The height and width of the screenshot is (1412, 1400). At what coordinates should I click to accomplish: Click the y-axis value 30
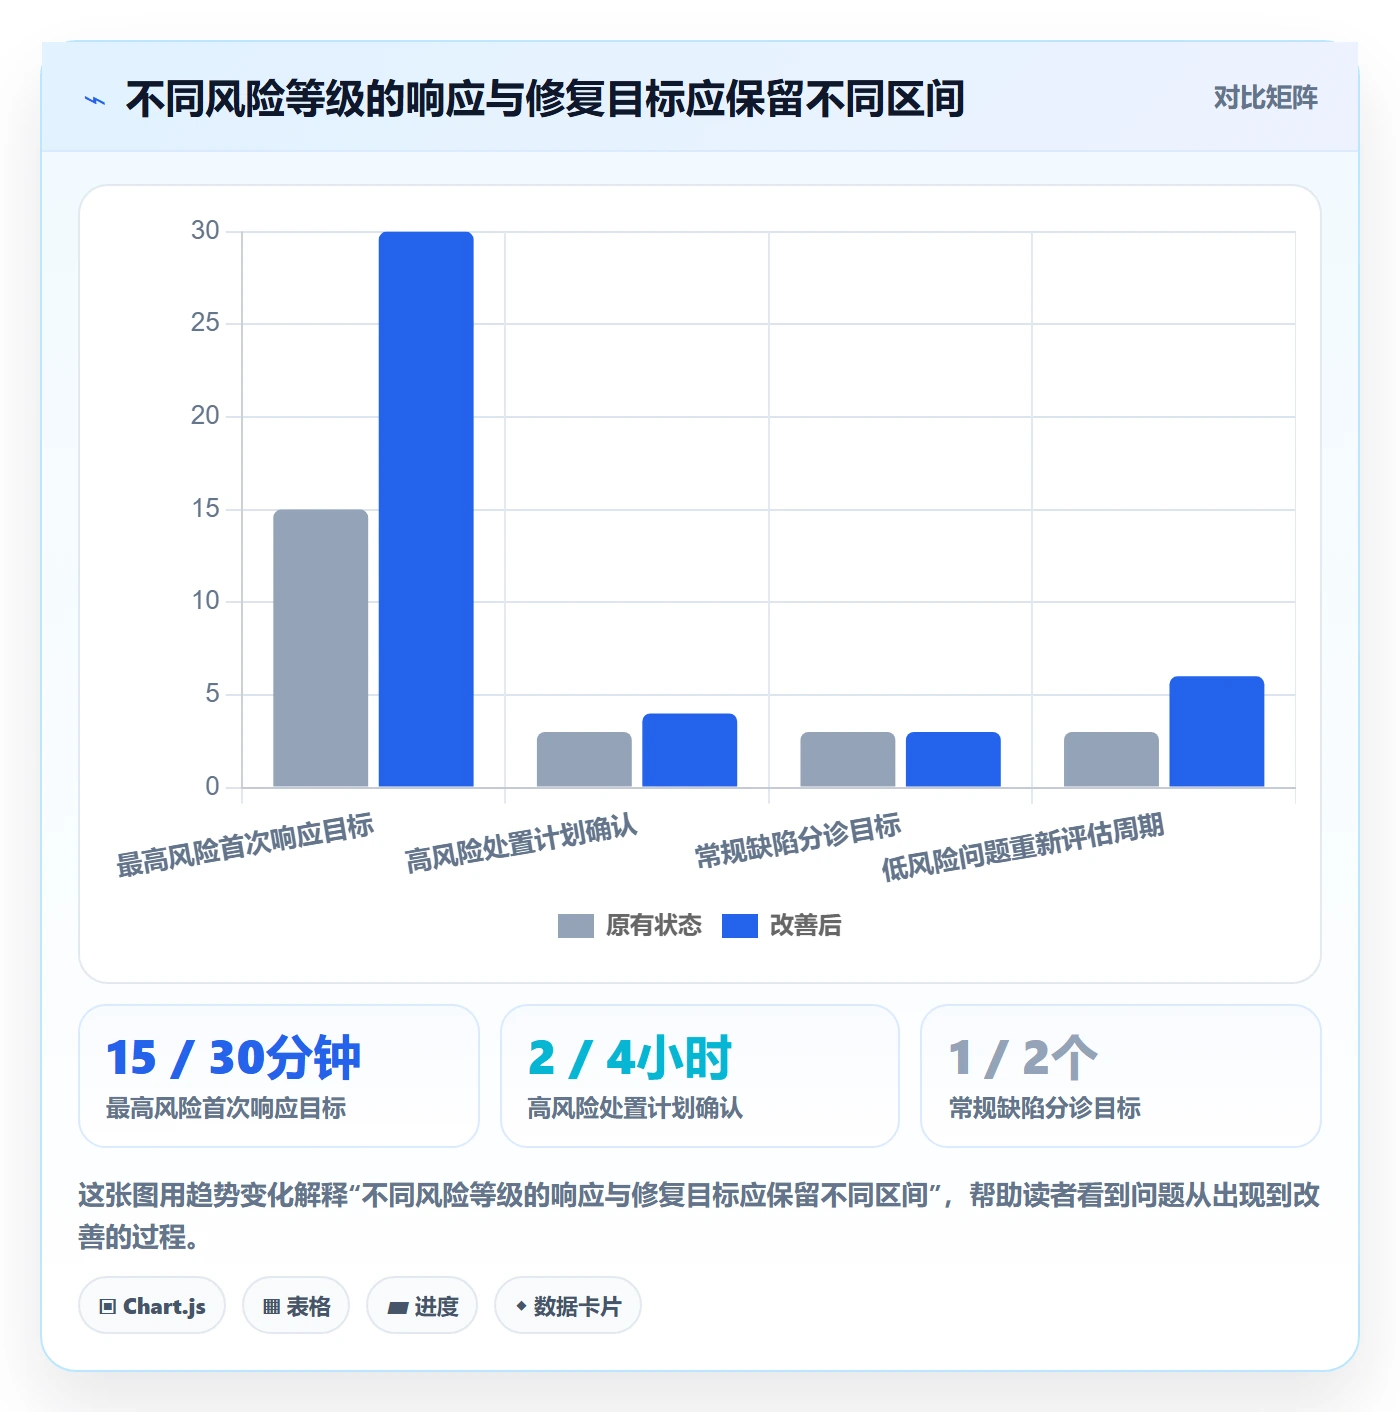click(x=205, y=231)
